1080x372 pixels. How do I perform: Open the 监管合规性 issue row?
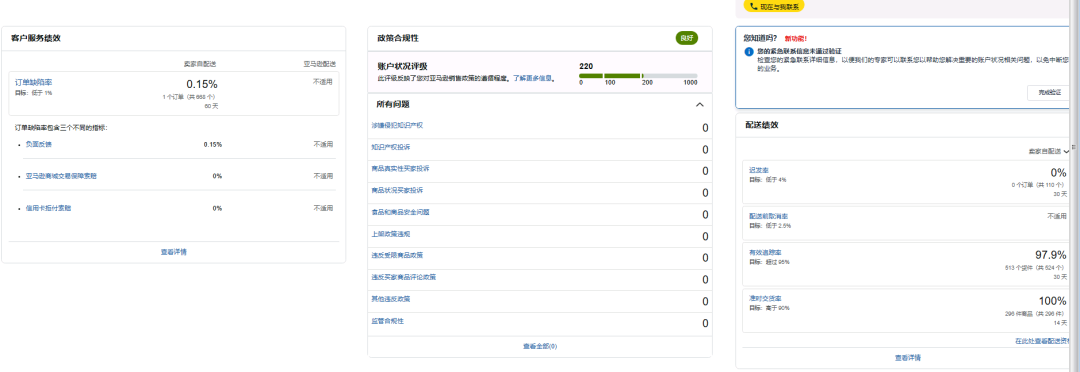(540, 322)
